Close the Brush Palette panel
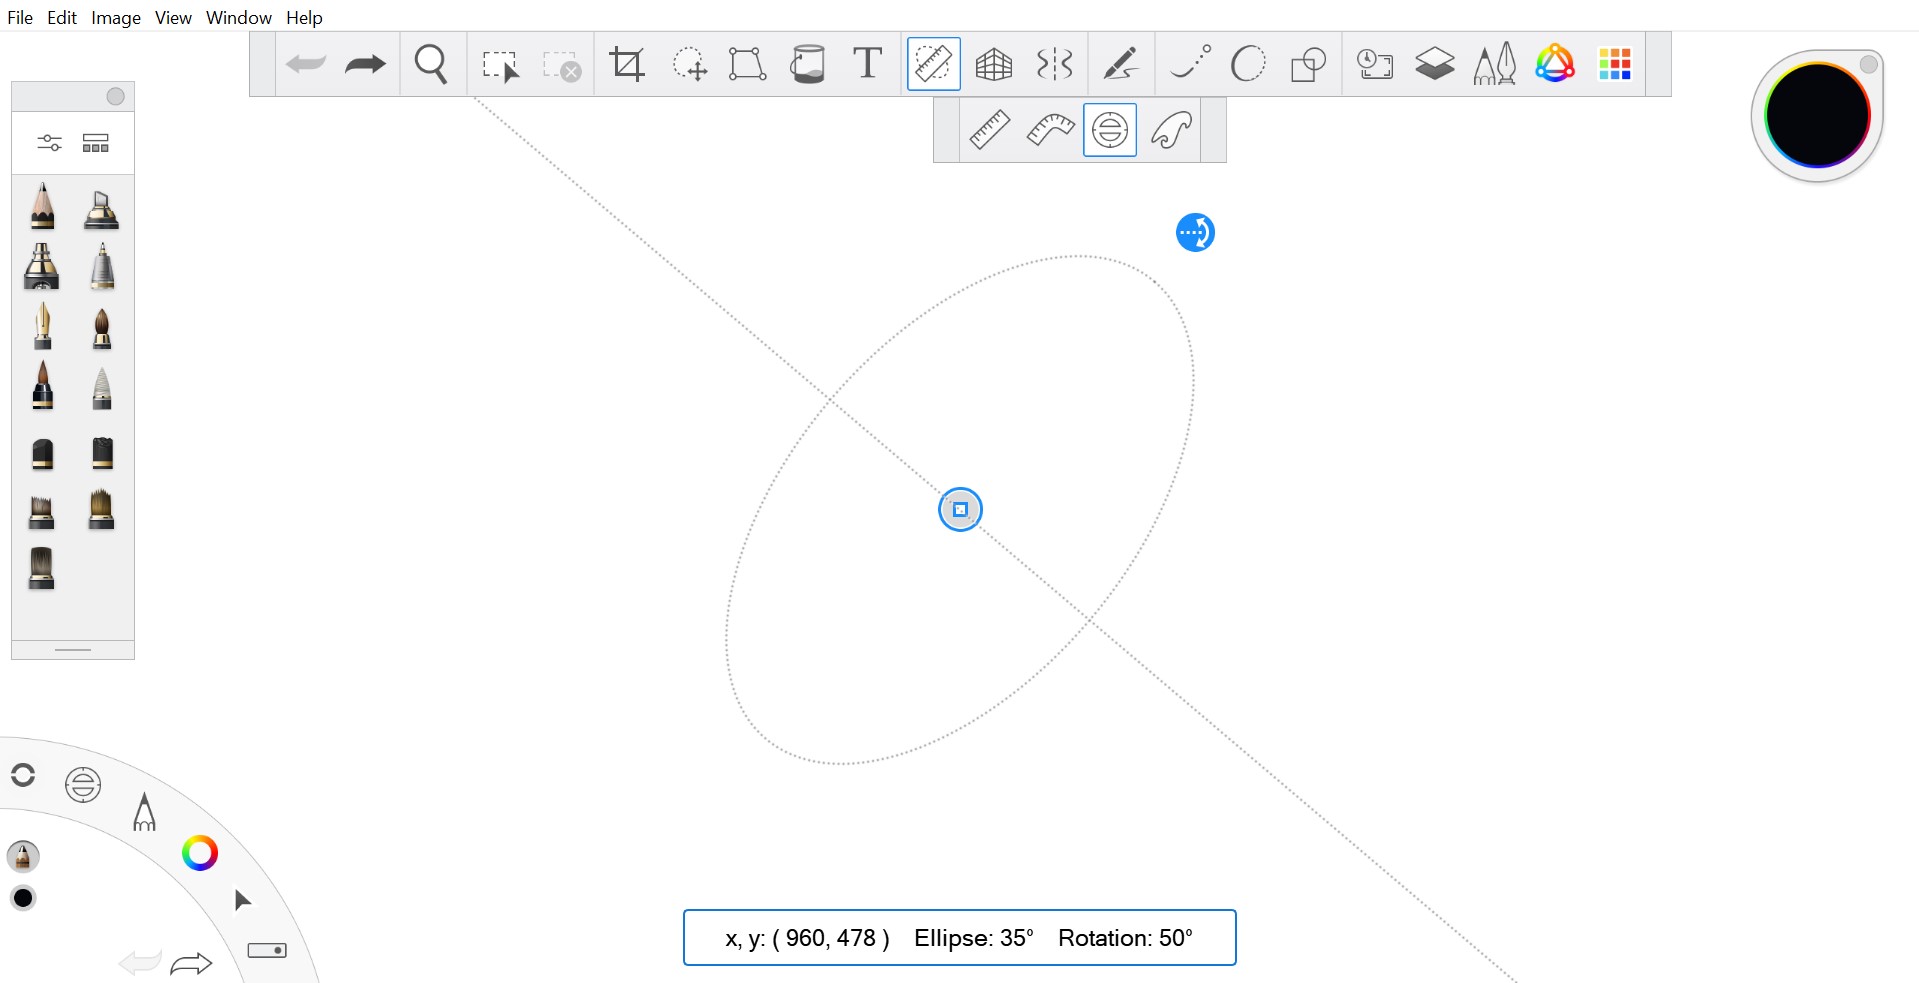The height and width of the screenshot is (983, 1919). (x=116, y=96)
